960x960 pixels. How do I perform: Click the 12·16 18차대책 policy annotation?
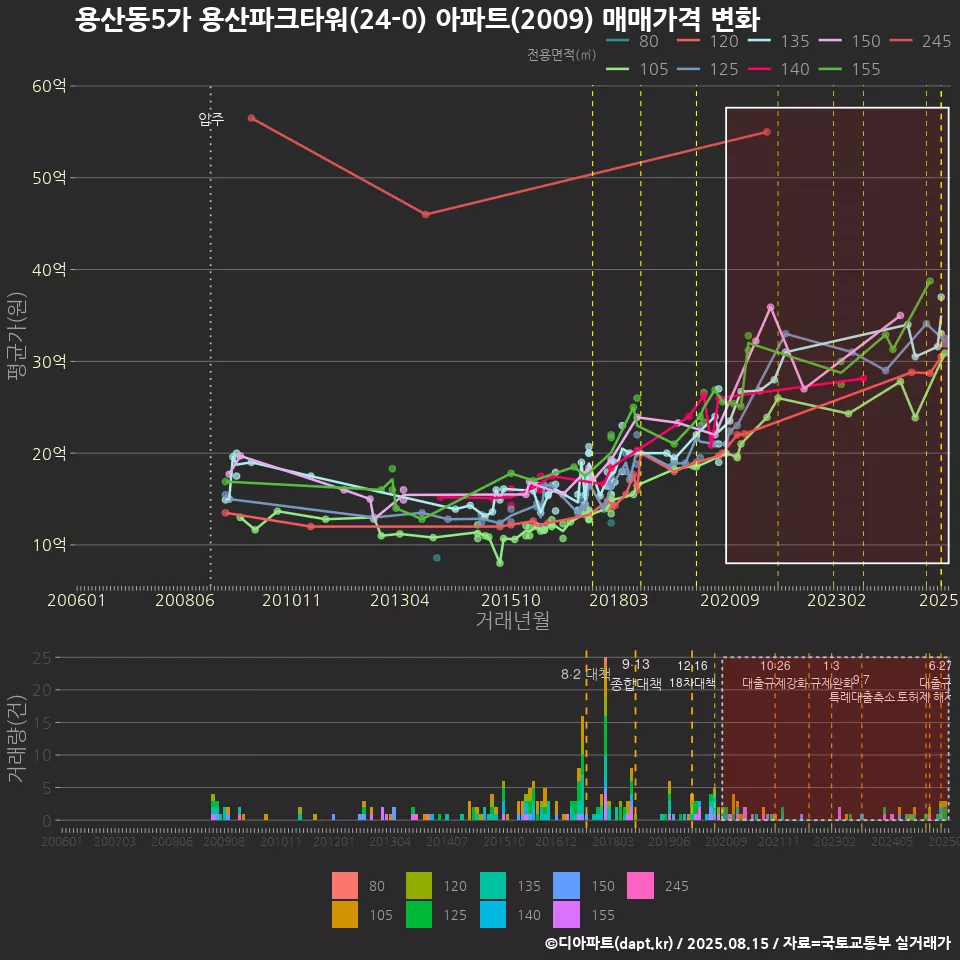point(692,674)
